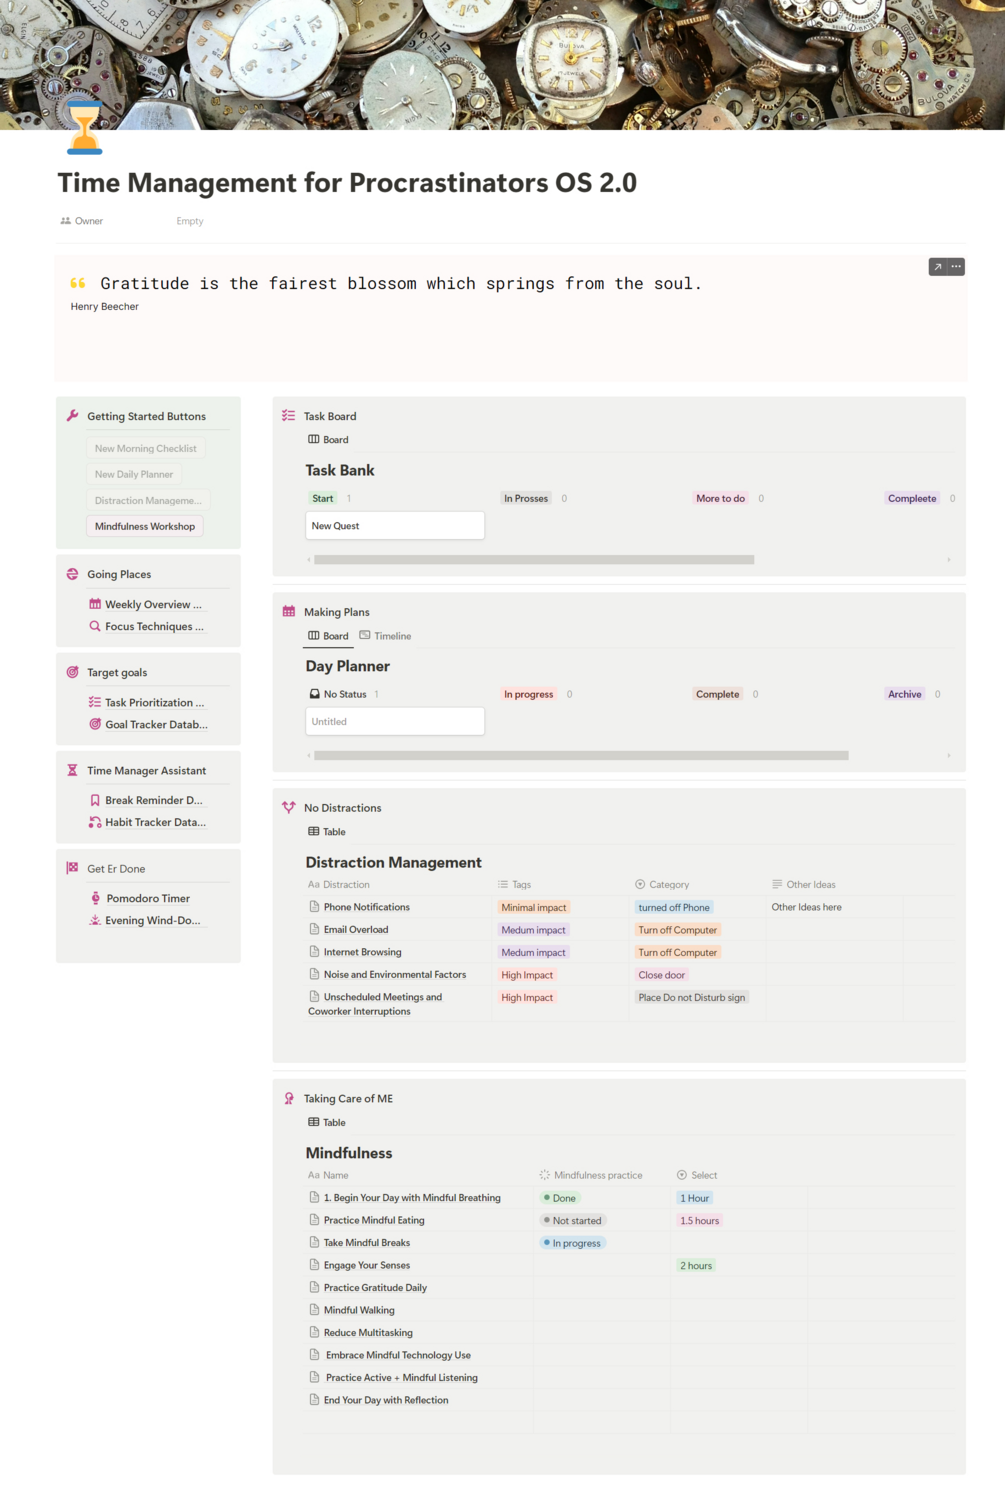1005x1500 pixels.
Task: Open the Phone Notifications page icon
Action: (314, 907)
